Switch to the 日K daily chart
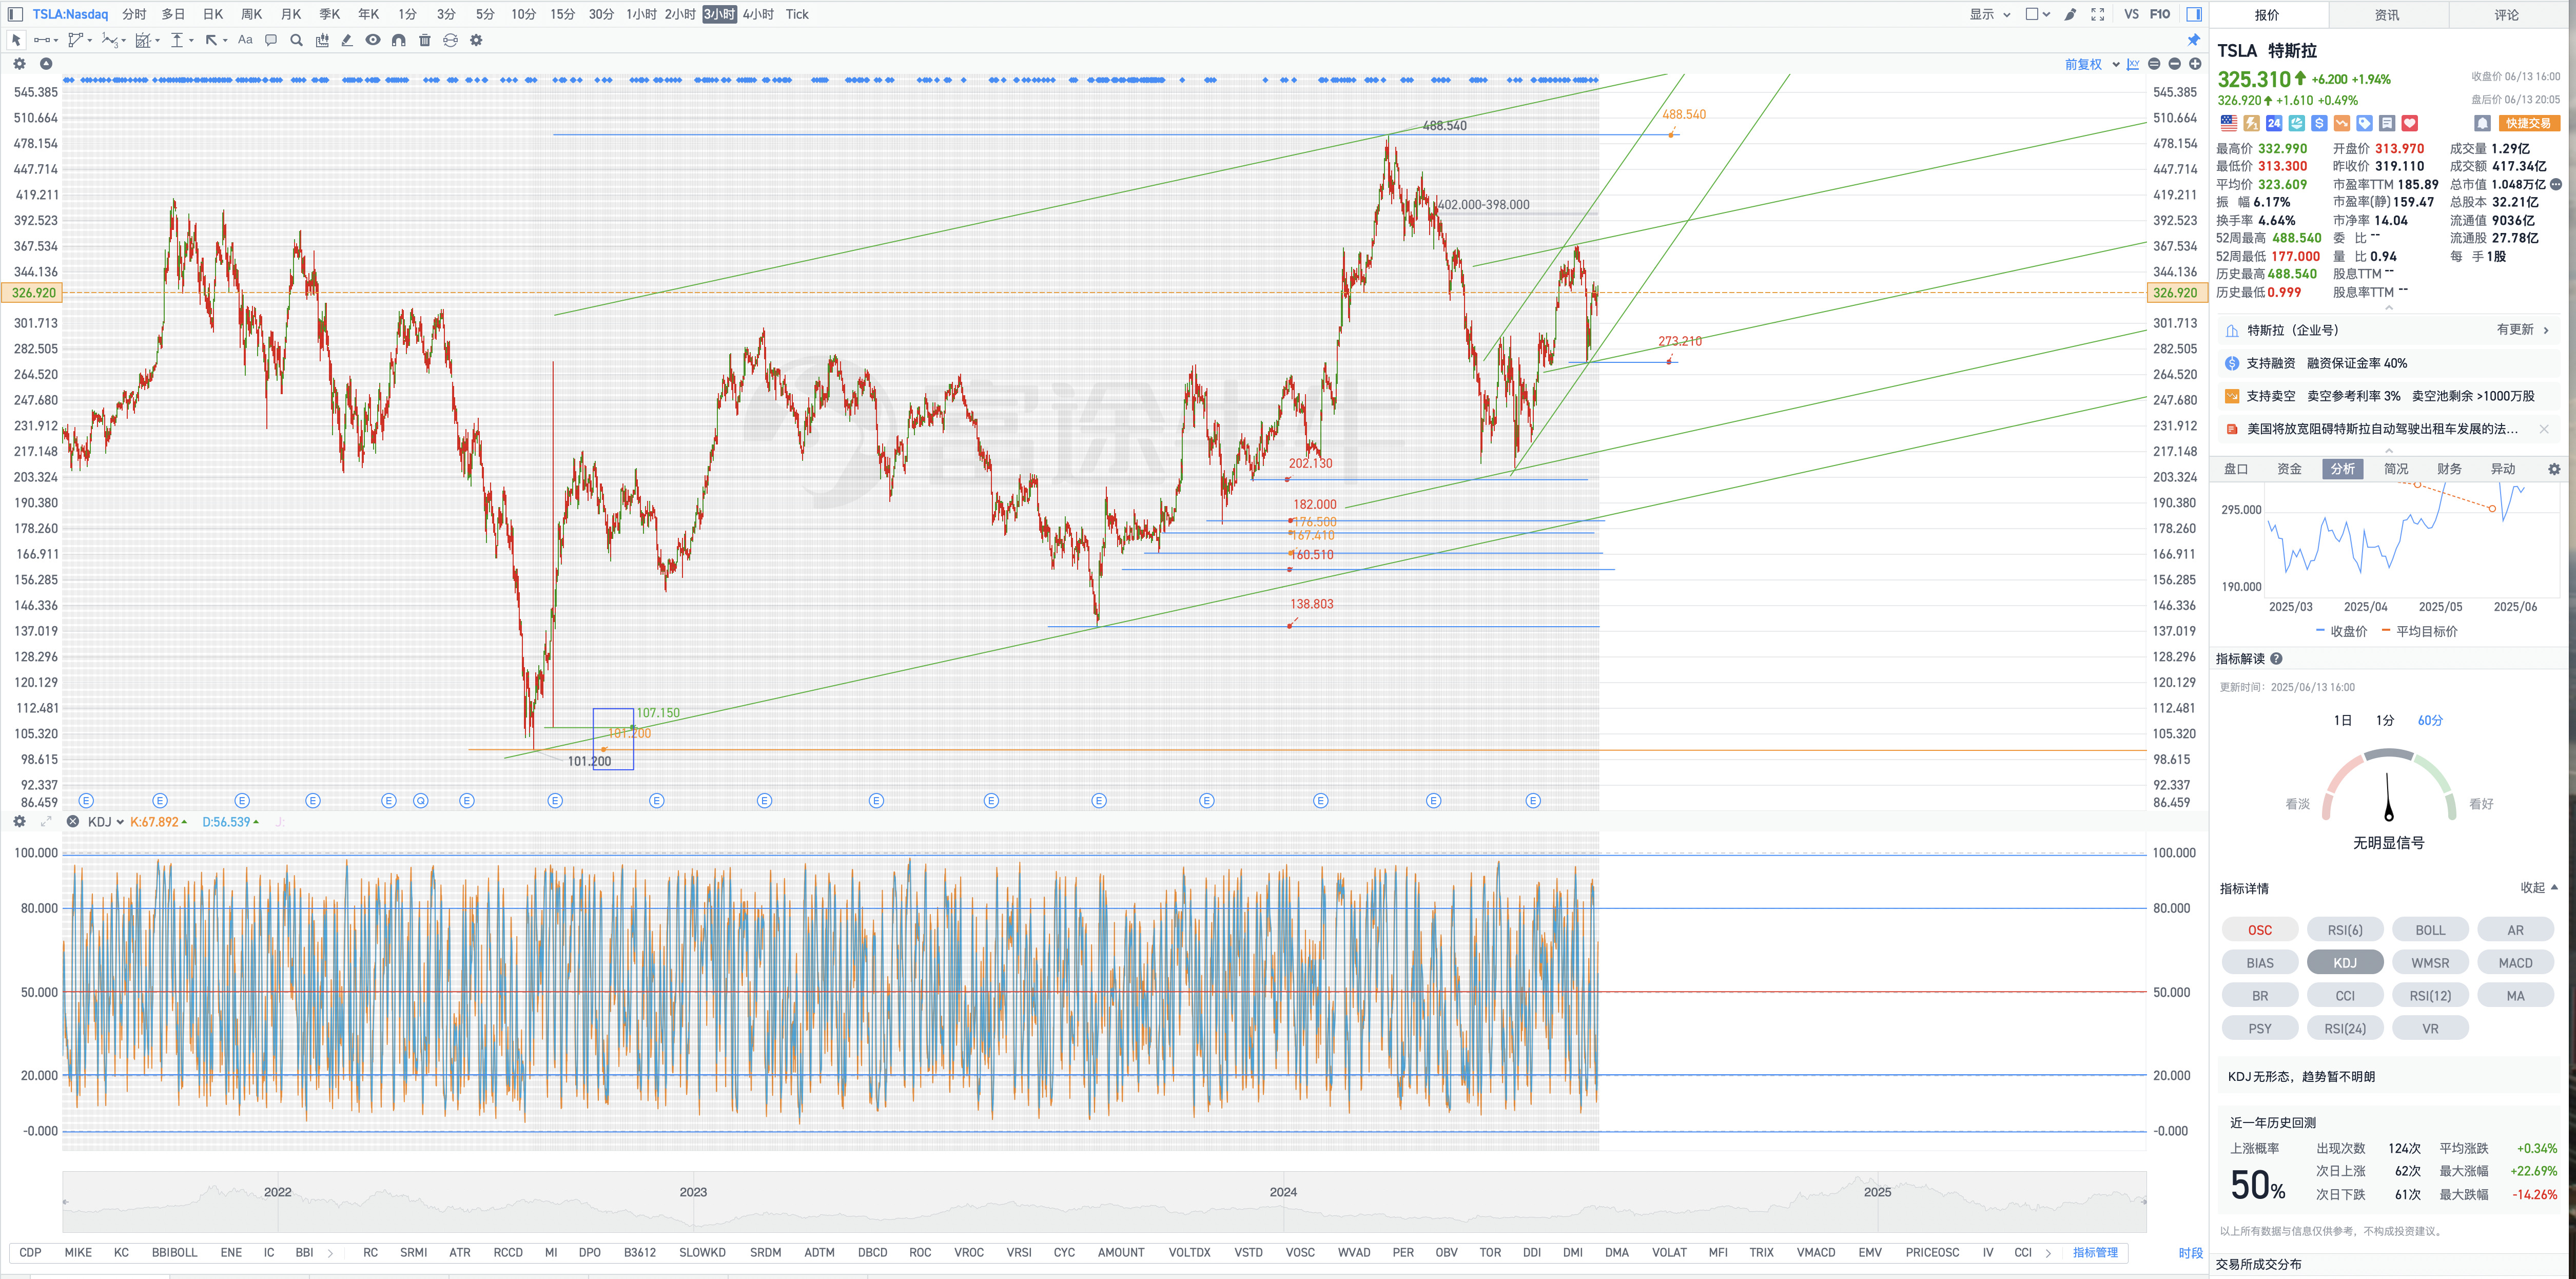This screenshot has width=2576, height=1279. [x=213, y=14]
